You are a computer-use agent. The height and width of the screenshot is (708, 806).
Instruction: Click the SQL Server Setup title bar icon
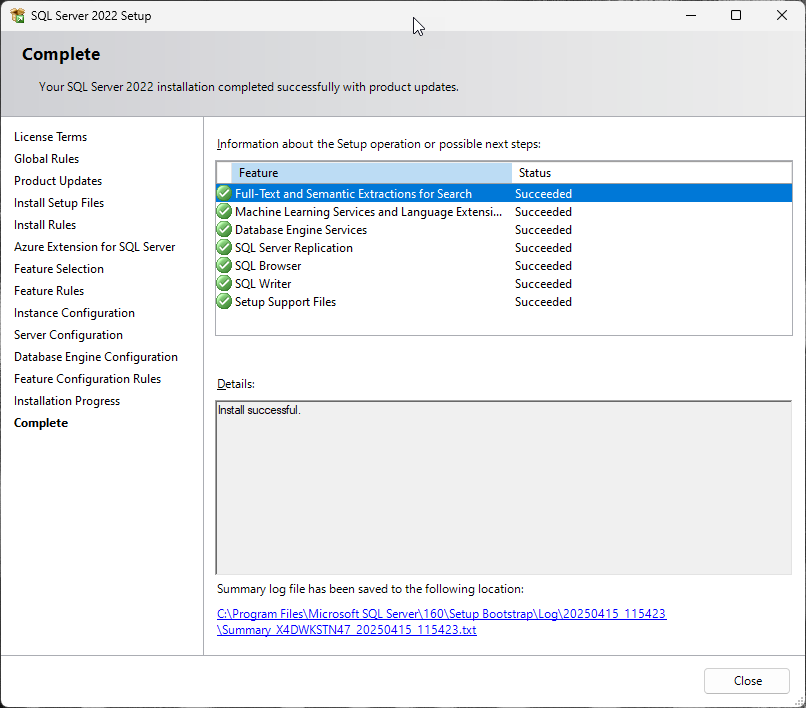[x=17, y=16]
